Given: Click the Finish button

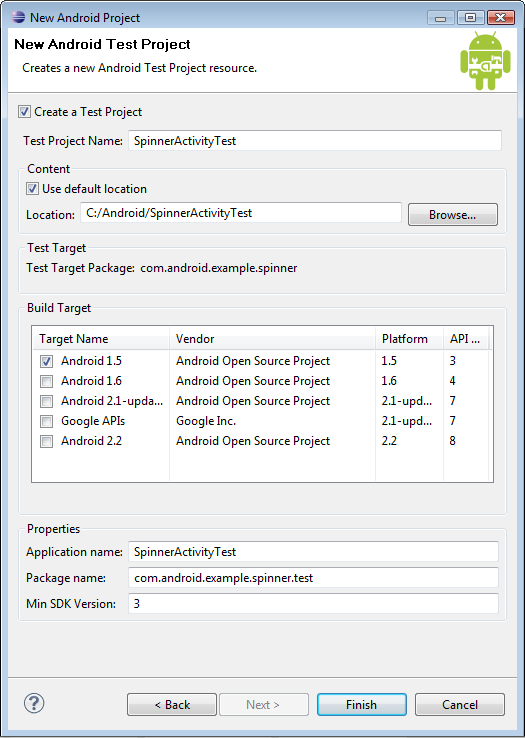Looking at the screenshot, I should click(x=362, y=705).
